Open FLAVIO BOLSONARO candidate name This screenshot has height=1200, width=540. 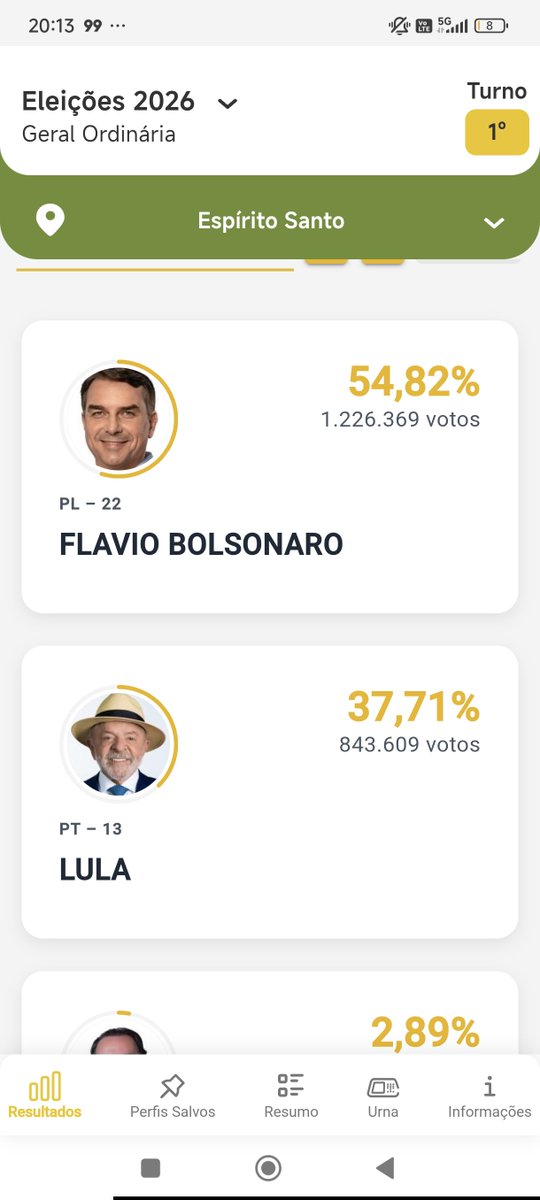point(201,544)
